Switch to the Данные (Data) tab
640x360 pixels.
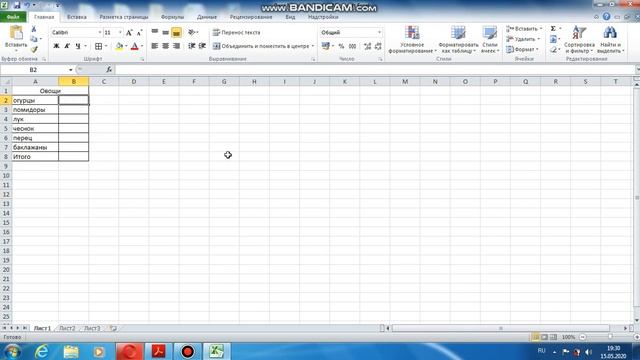click(207, 17)
